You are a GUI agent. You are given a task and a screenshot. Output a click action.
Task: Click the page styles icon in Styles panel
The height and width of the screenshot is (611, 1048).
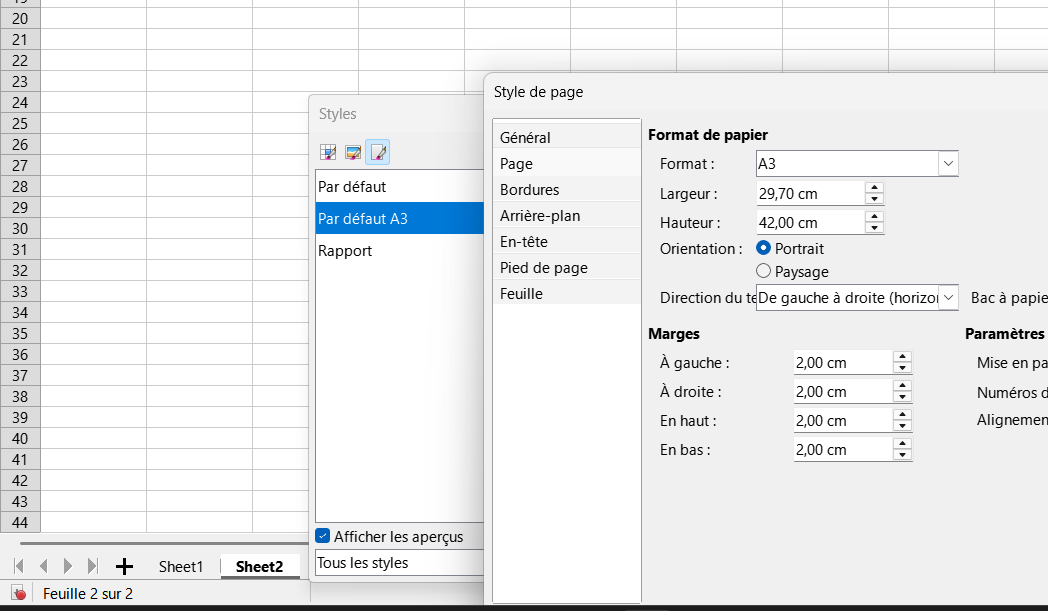click(x=378, y=152)
